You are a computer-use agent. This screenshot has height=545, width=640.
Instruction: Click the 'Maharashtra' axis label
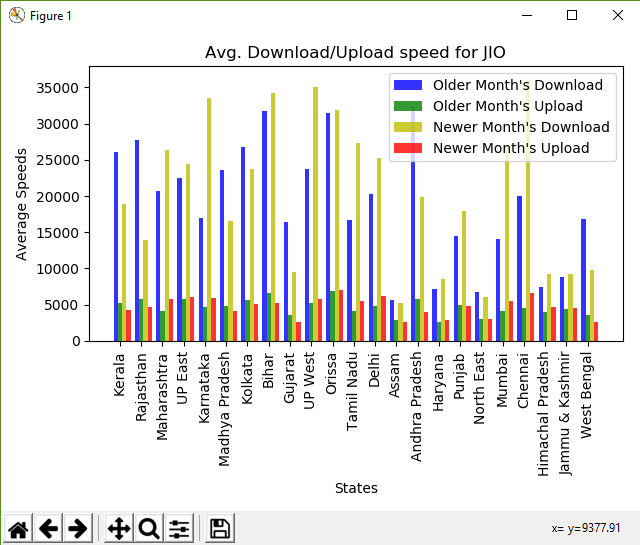pyautogui.click(x=162, y=397)
